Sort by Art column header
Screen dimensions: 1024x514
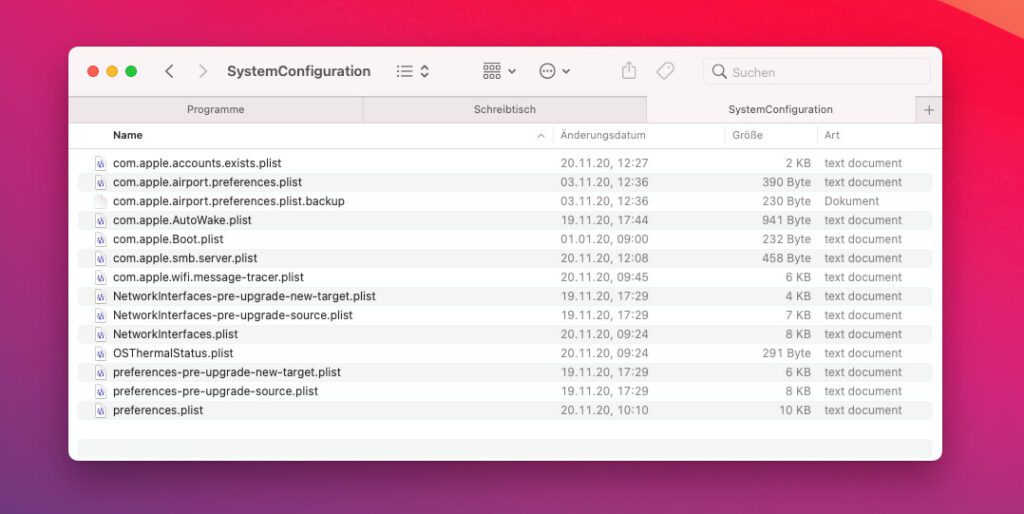click(832, 135)
